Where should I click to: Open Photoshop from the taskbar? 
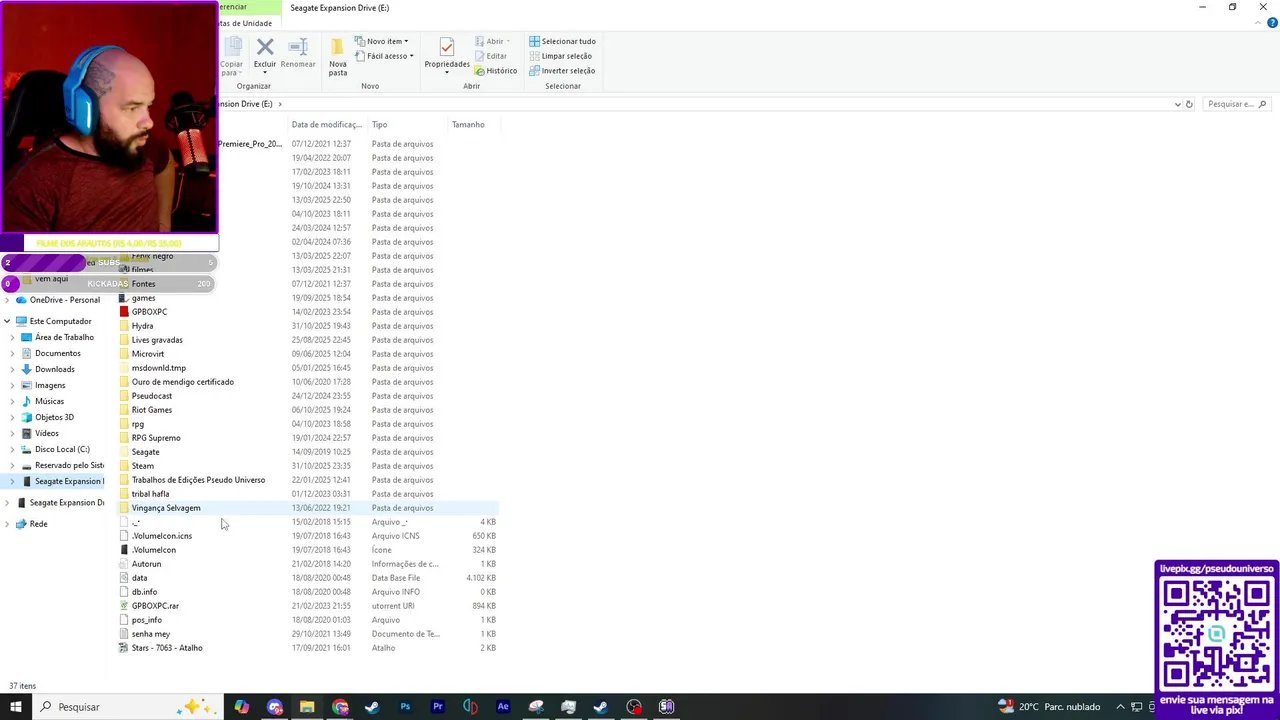(405, 707)
